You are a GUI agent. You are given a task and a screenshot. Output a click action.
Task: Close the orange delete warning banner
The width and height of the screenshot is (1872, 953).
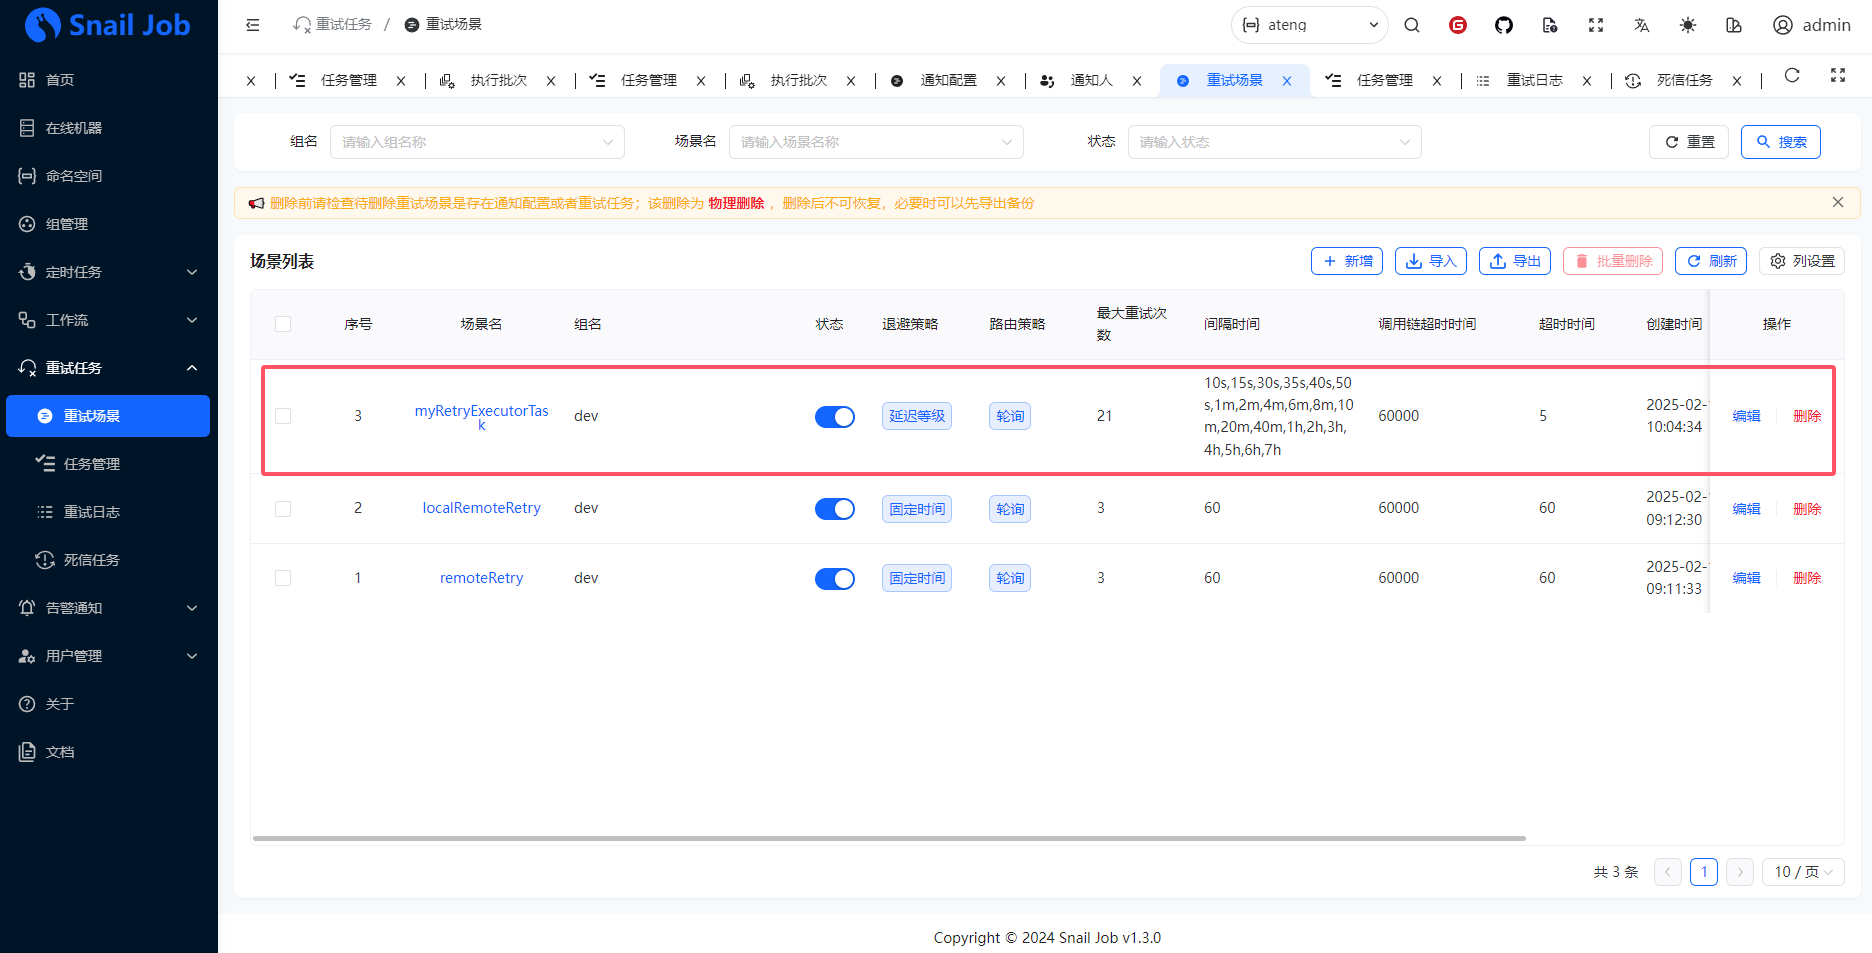pos(1837,202)
